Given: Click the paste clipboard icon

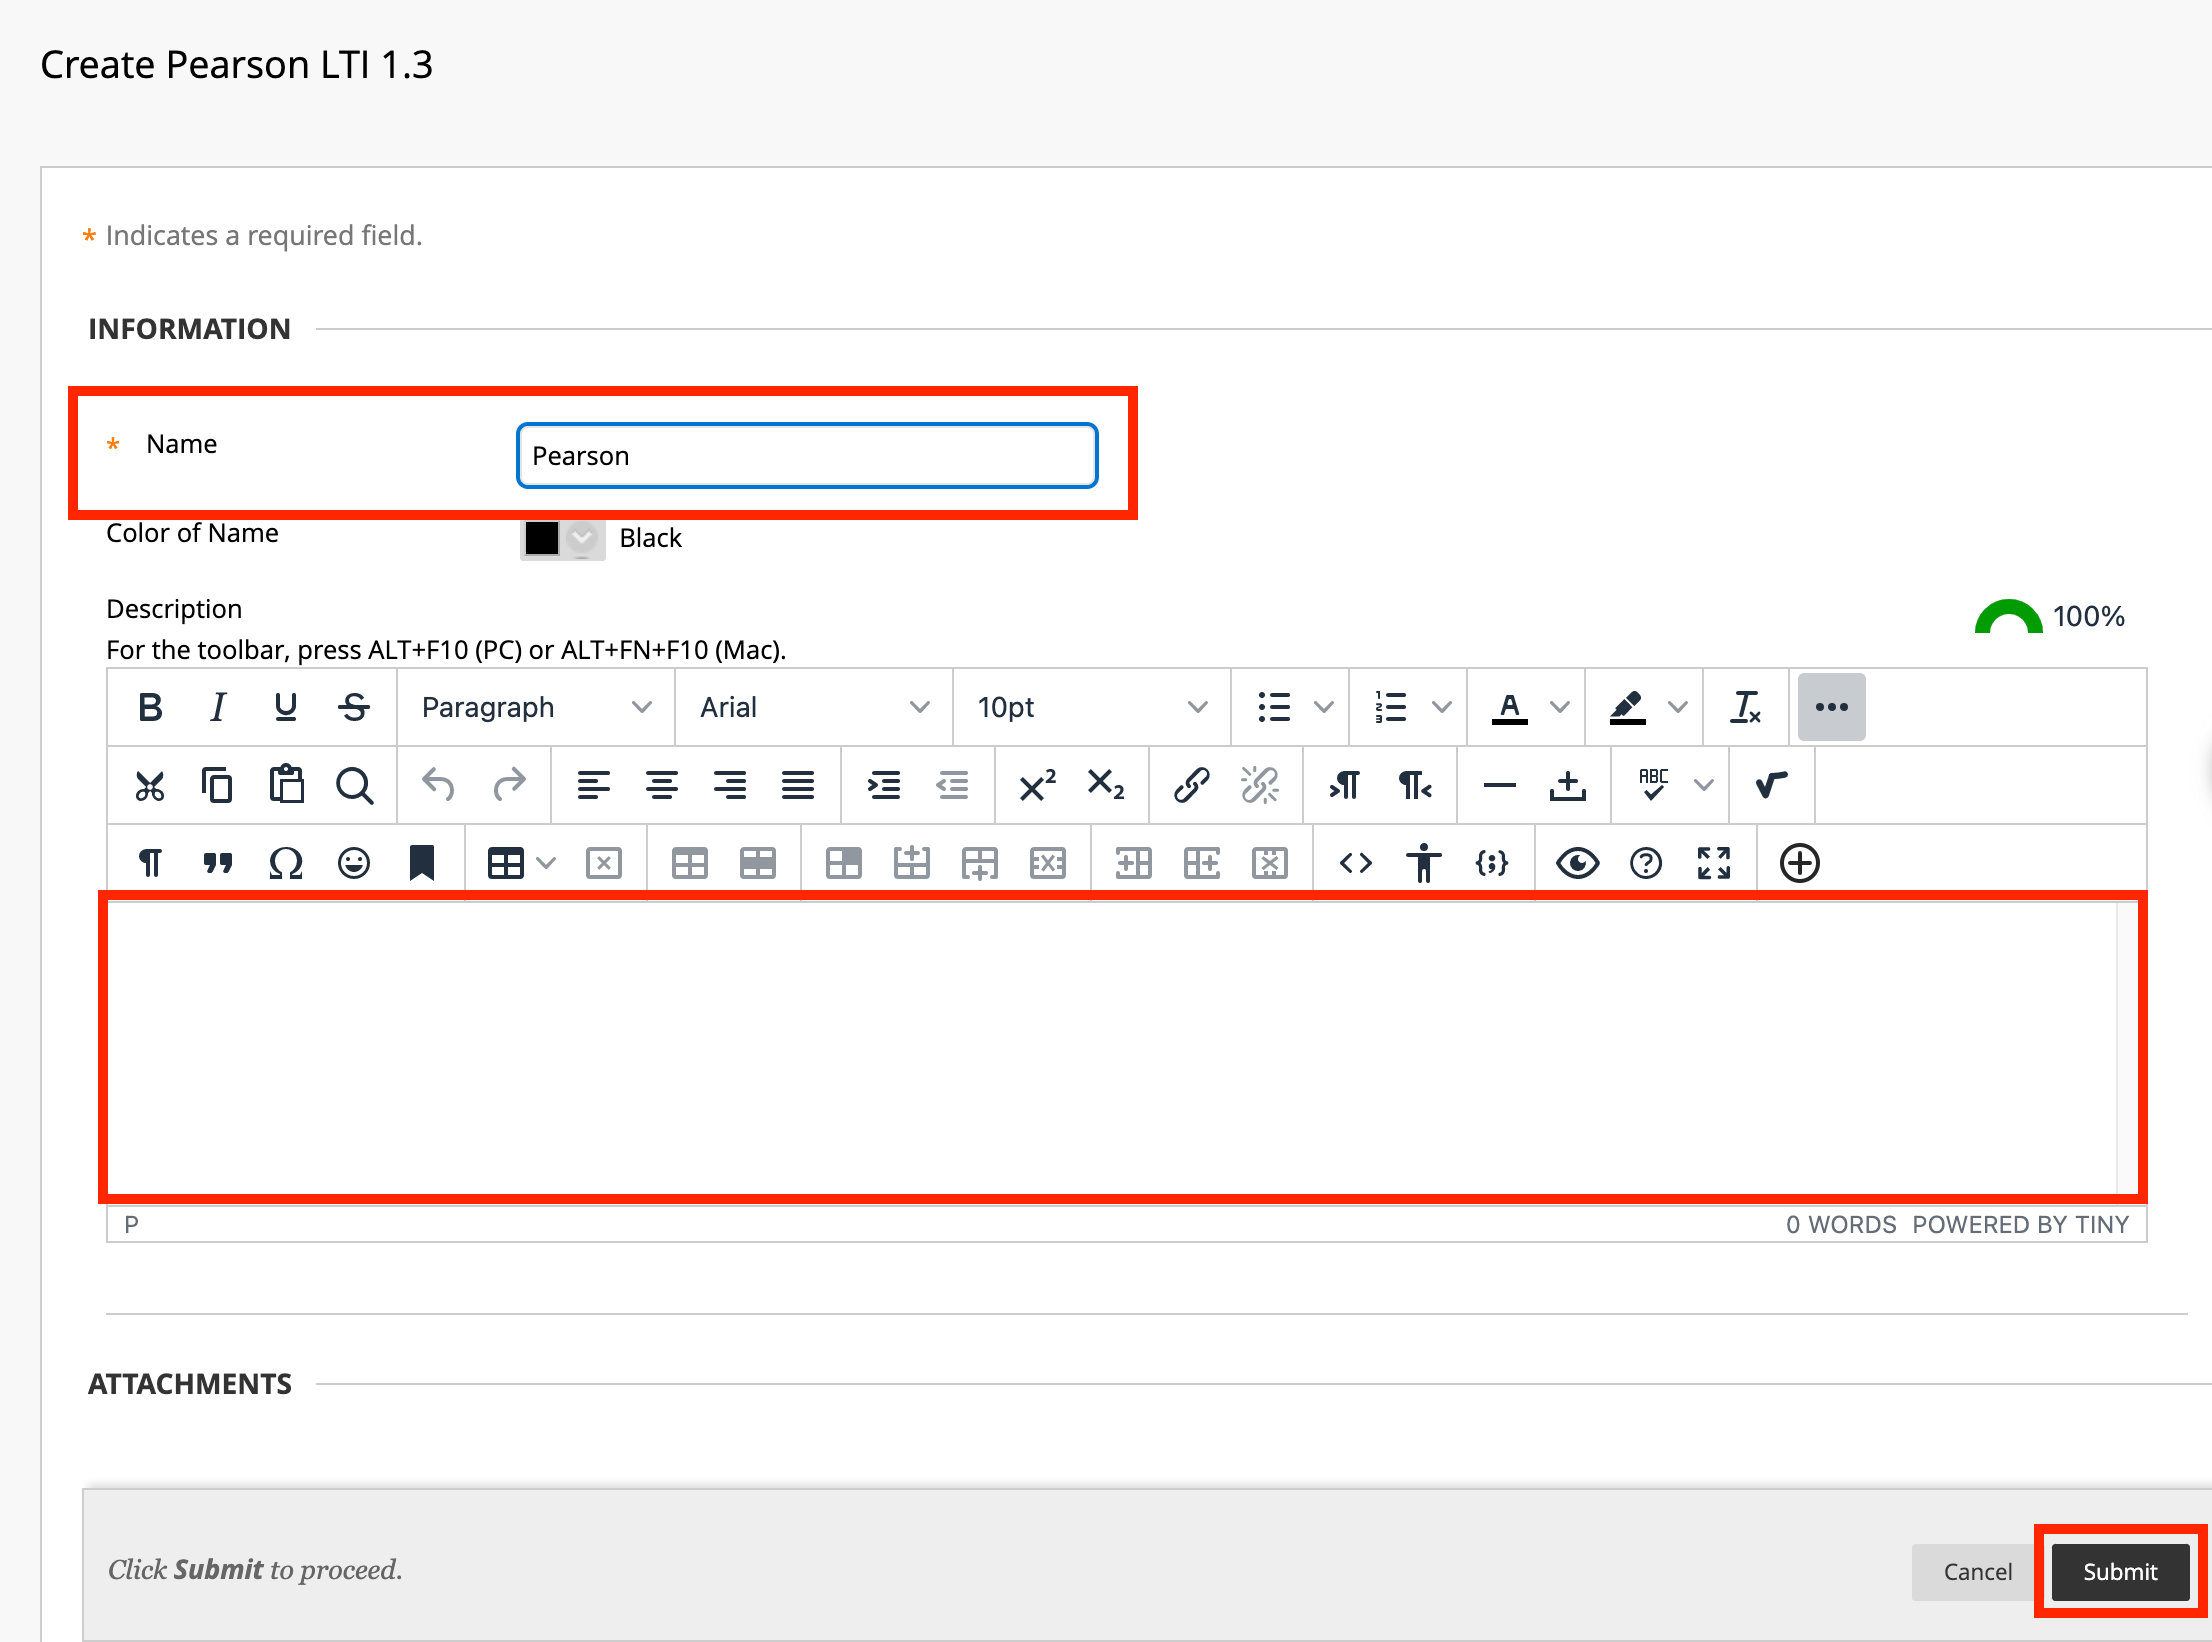Looking at the screenshot, I should pos(286,785).
